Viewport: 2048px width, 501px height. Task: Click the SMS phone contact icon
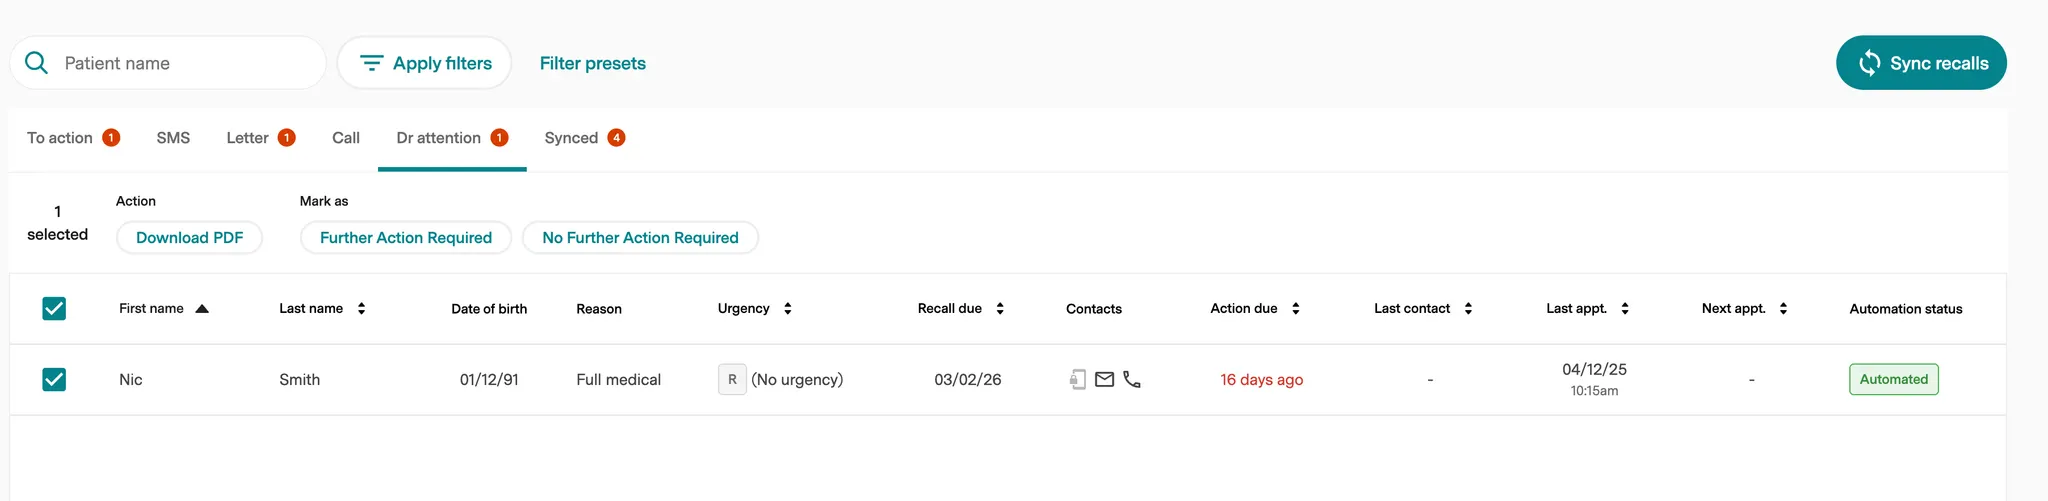pyautogui.click(x=1077, y=380)
